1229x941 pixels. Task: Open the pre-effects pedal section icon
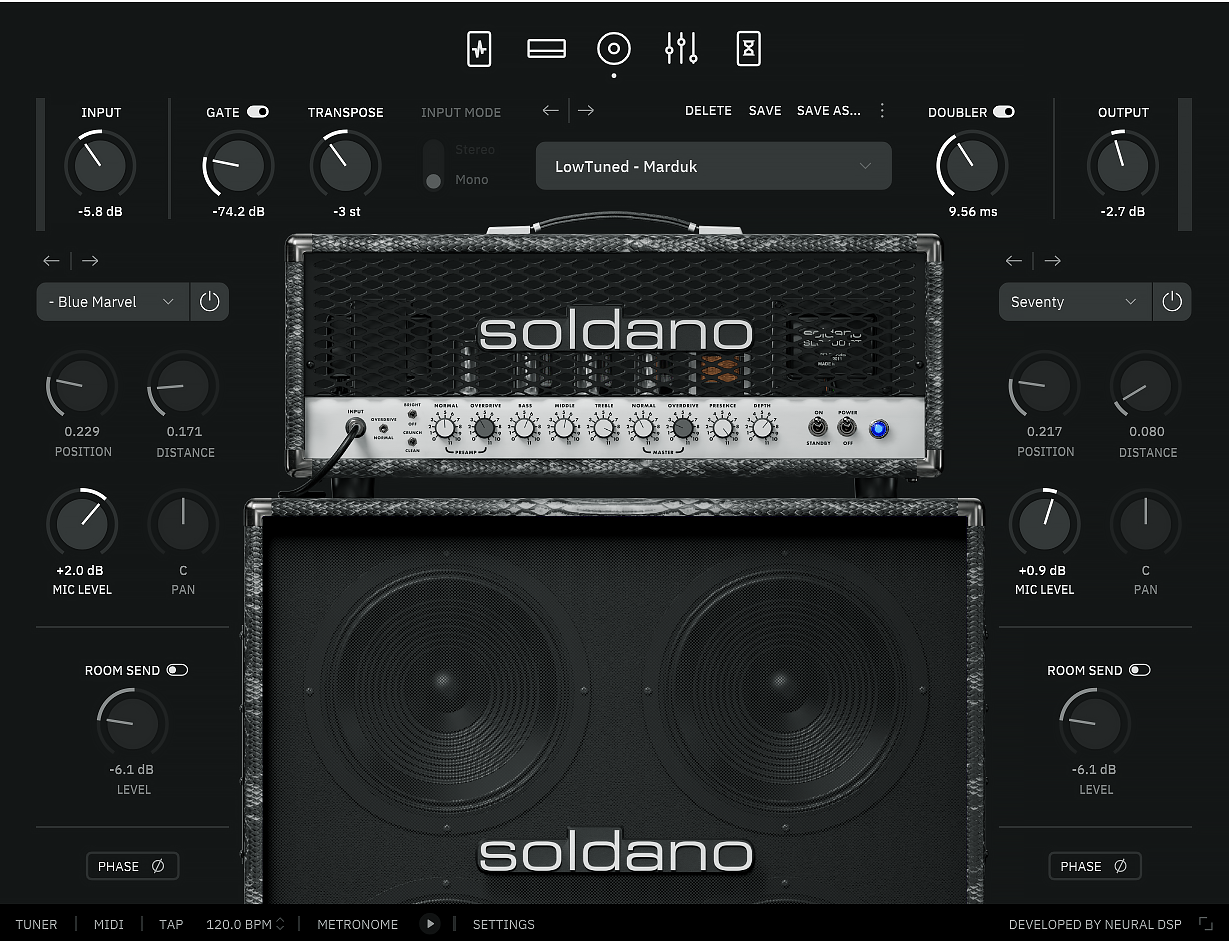pos(479,48)
